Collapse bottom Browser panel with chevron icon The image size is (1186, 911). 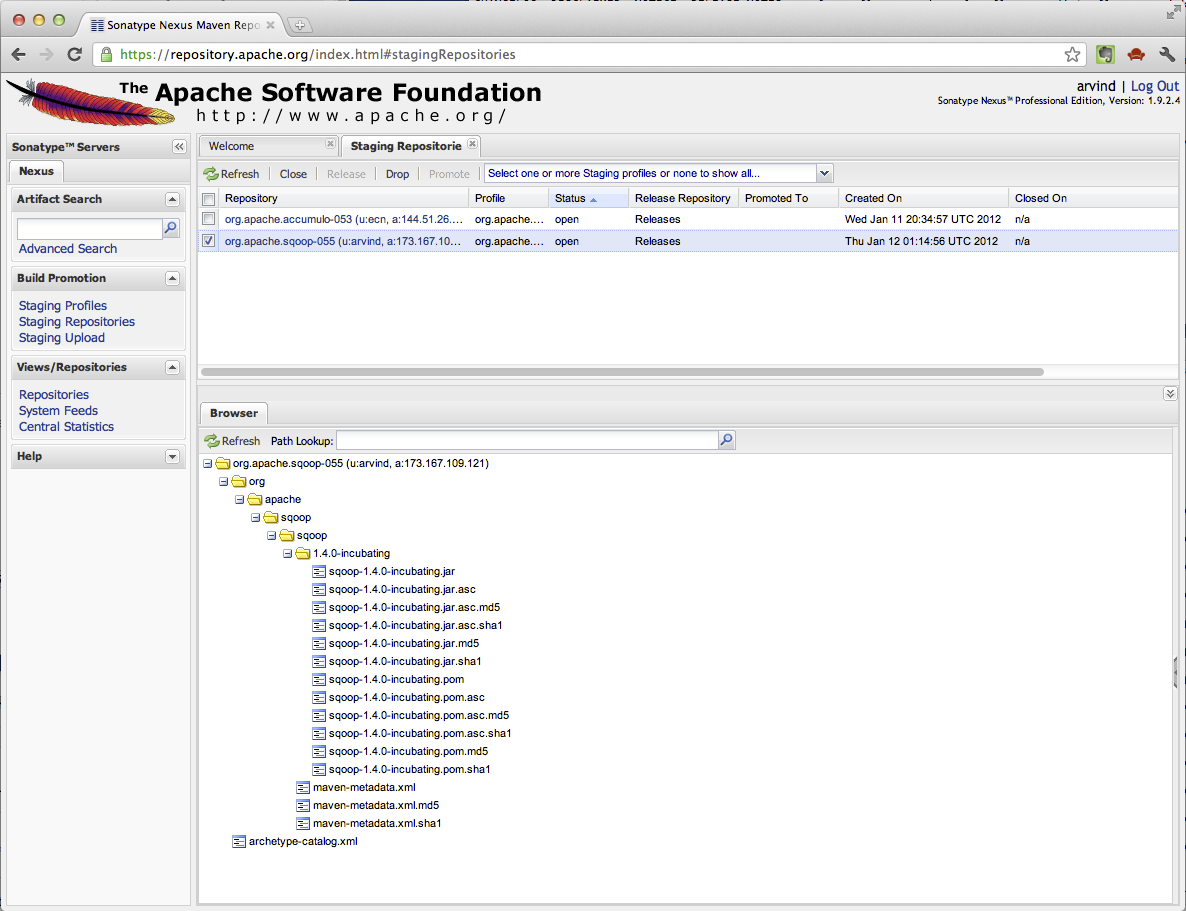[x=1170, y=393]
